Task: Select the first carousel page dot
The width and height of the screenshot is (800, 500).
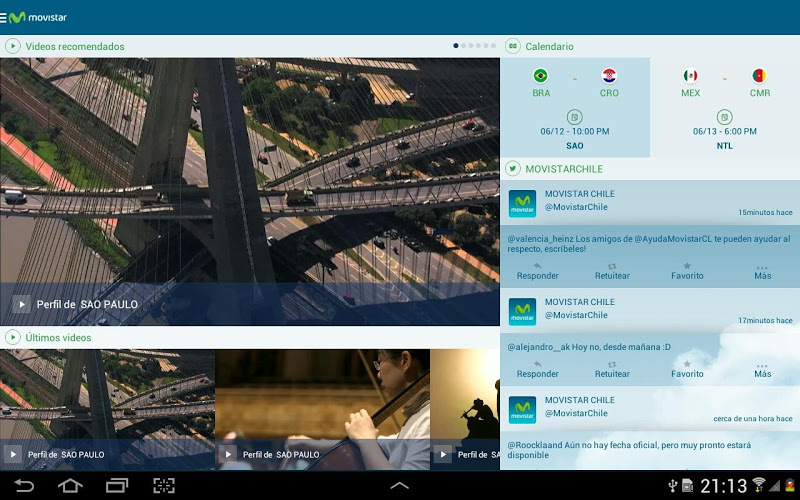Action: 456,46
